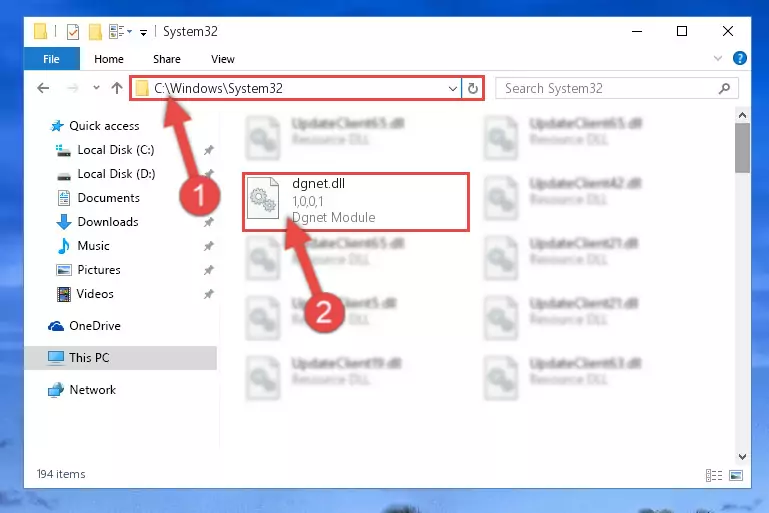Click the Videos film strip icon
769x513 pixels.
click(64, 294)
